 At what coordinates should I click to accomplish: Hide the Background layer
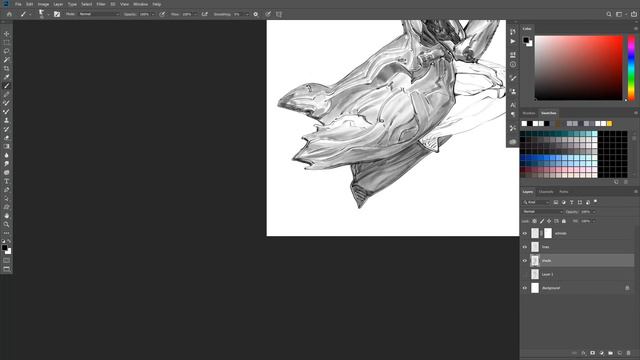(525, 288)
